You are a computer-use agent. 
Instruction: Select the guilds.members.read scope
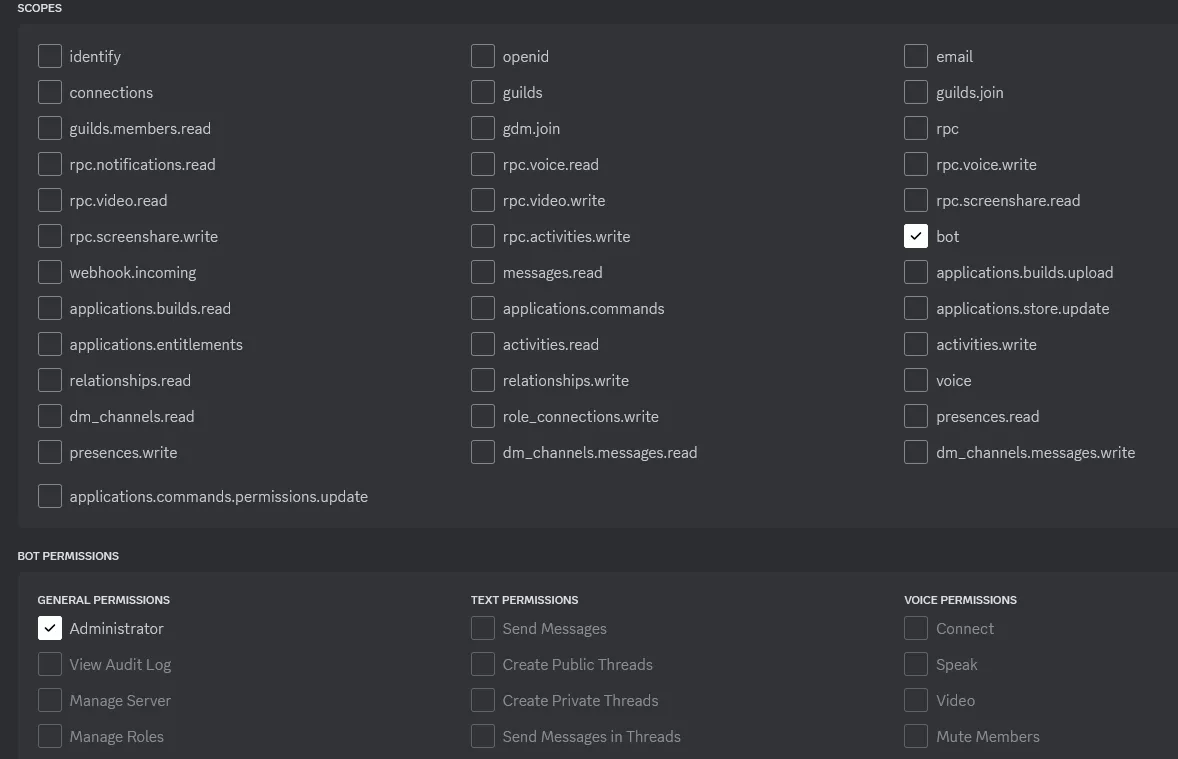(x=50, y=128)
